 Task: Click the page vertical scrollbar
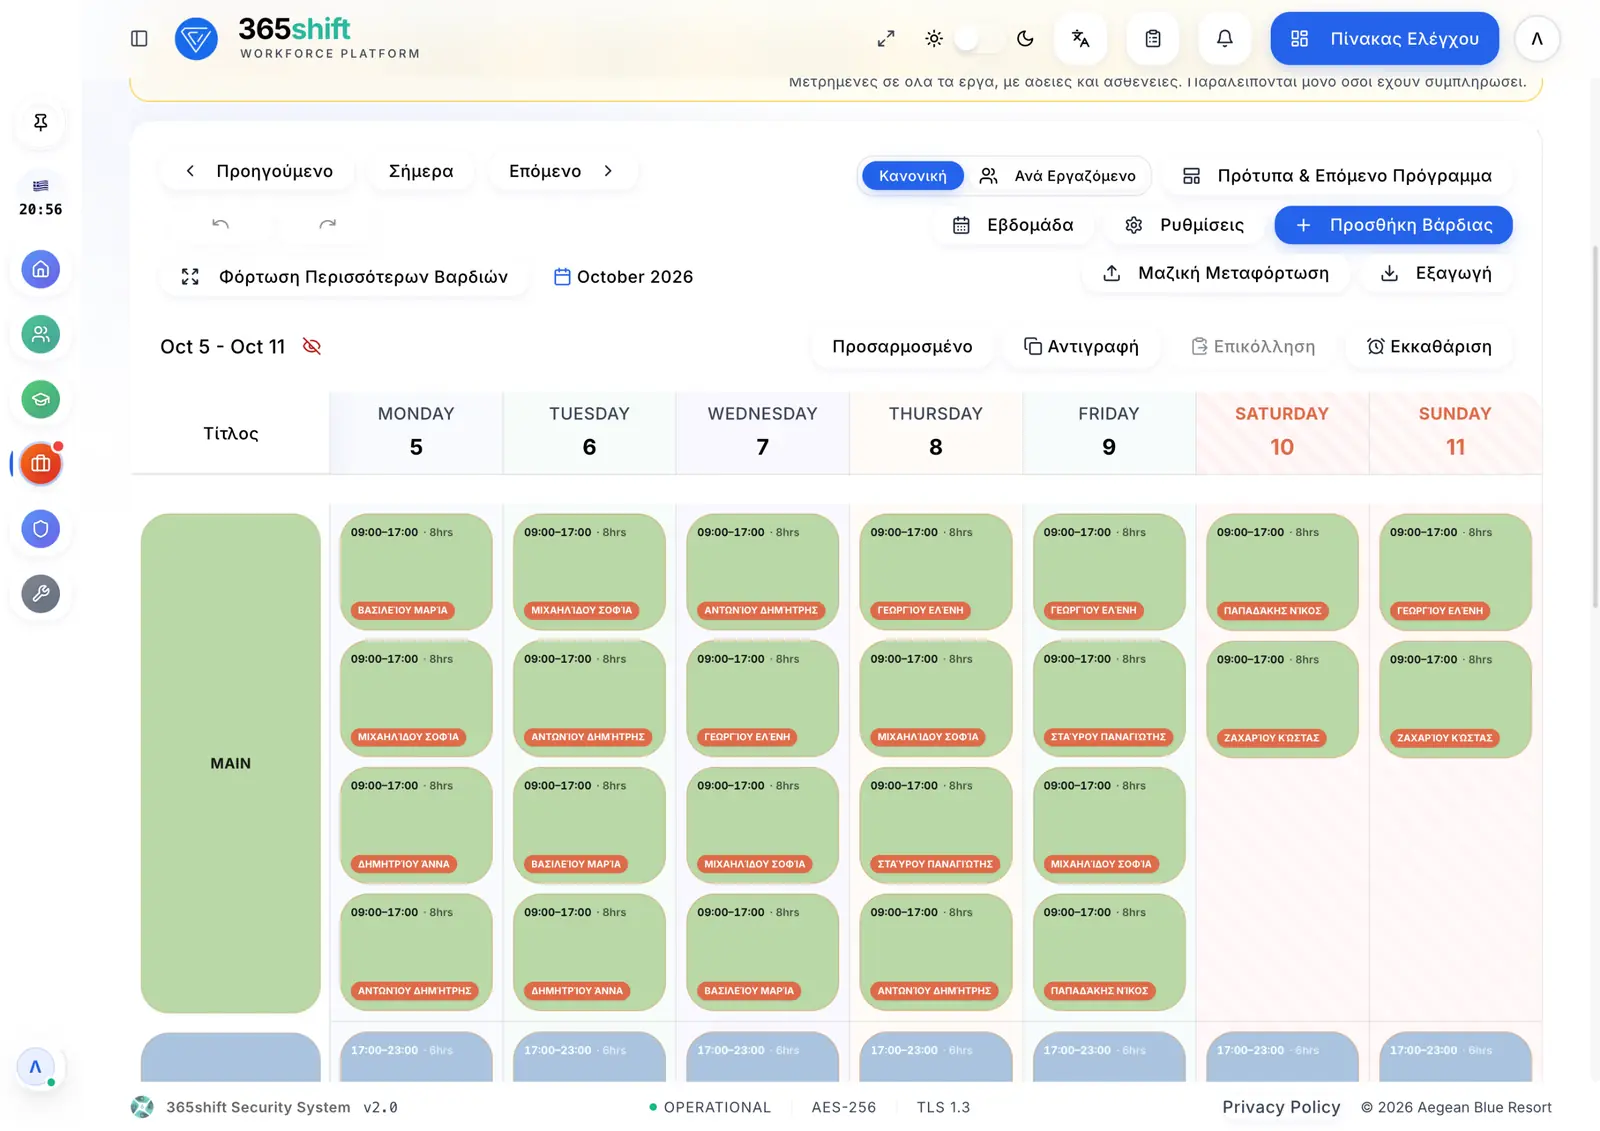tap(1595, 425)
